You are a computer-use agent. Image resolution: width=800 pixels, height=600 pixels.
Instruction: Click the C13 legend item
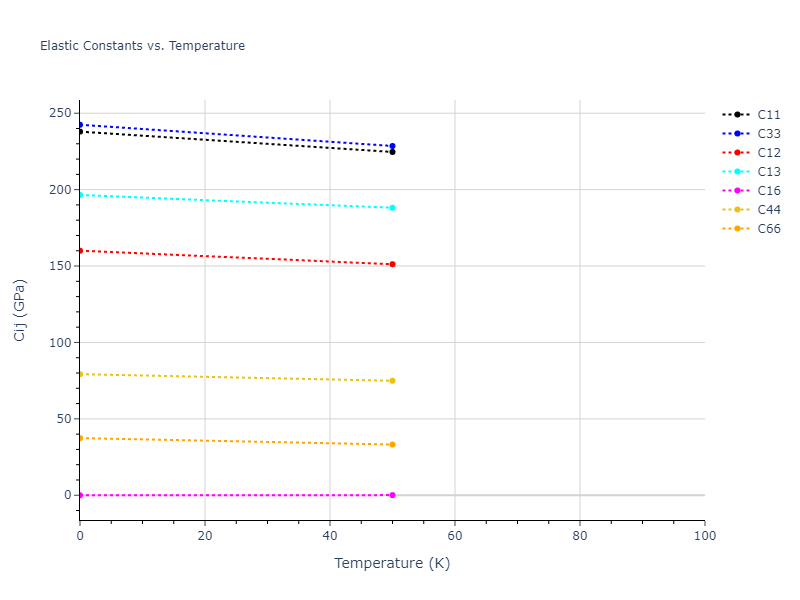click(x=768, y=172)
